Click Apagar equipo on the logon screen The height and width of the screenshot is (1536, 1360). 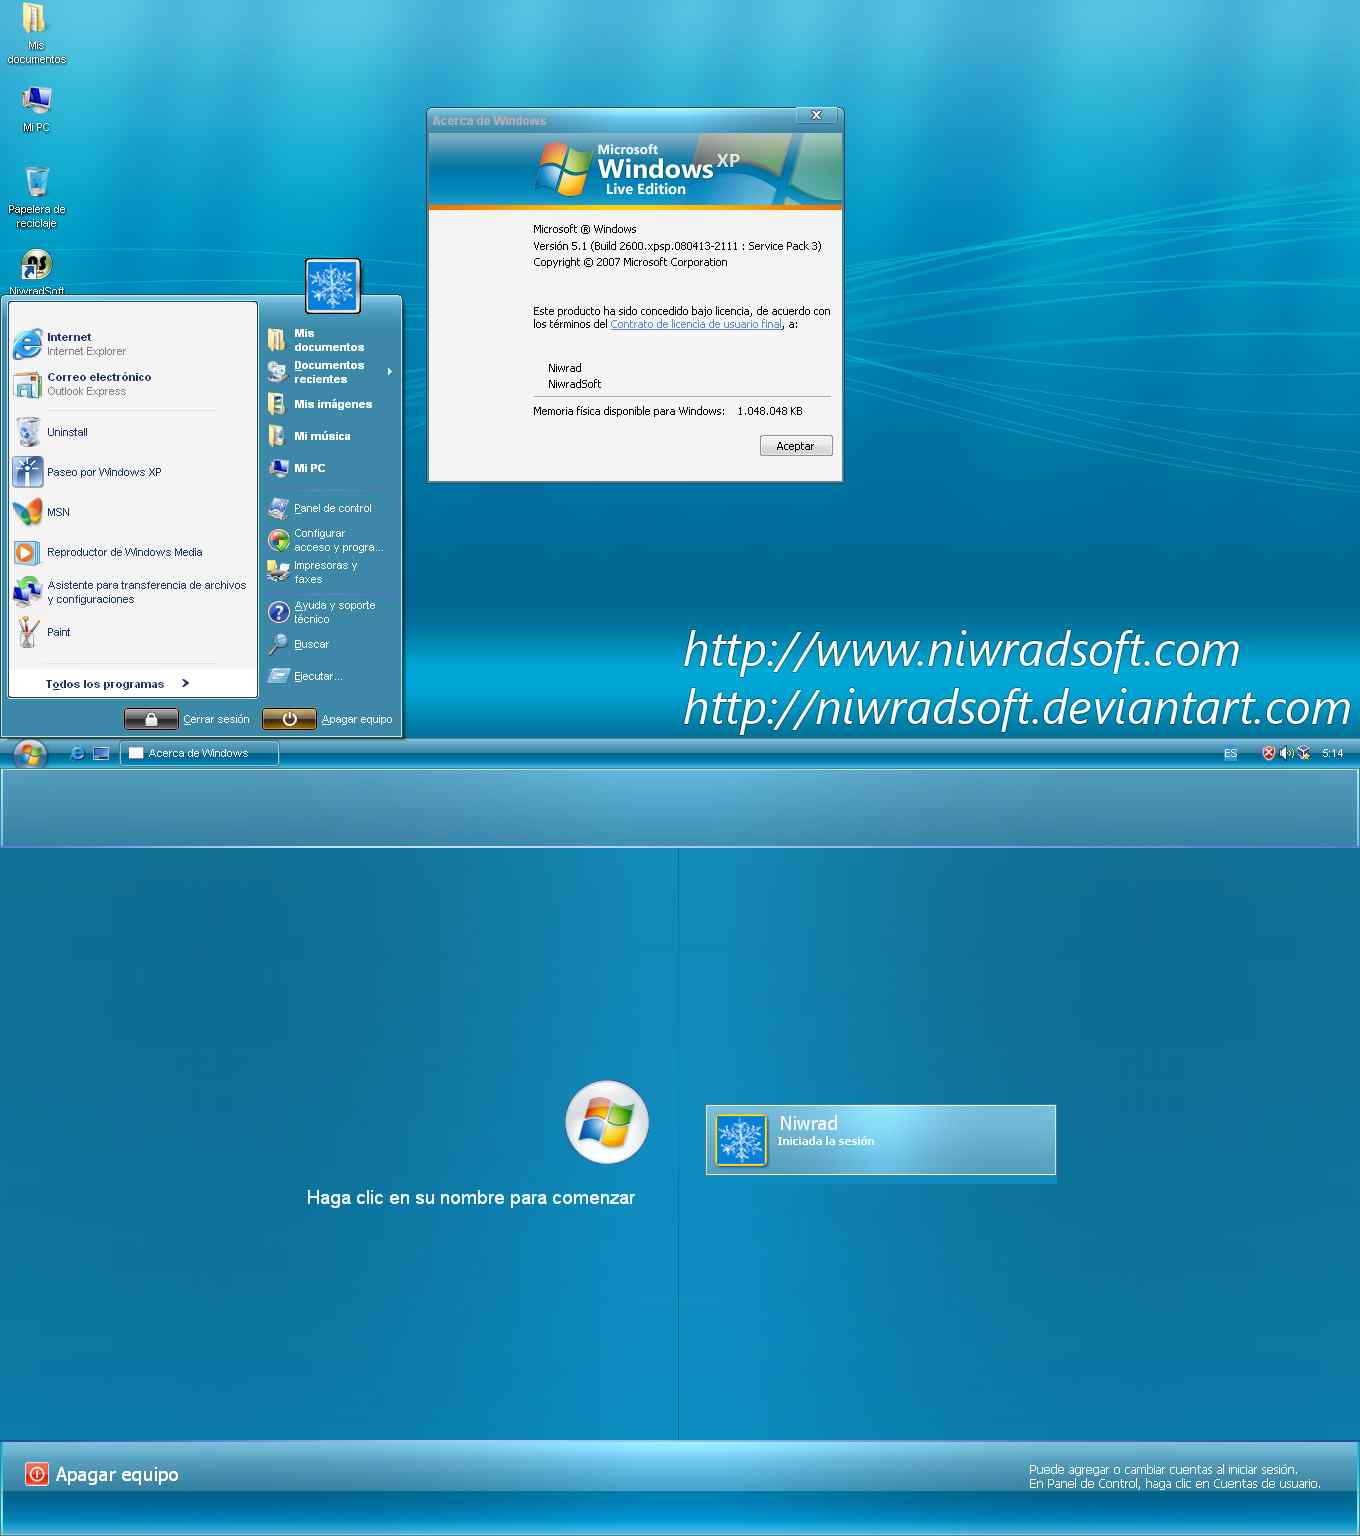point(102,1474)
